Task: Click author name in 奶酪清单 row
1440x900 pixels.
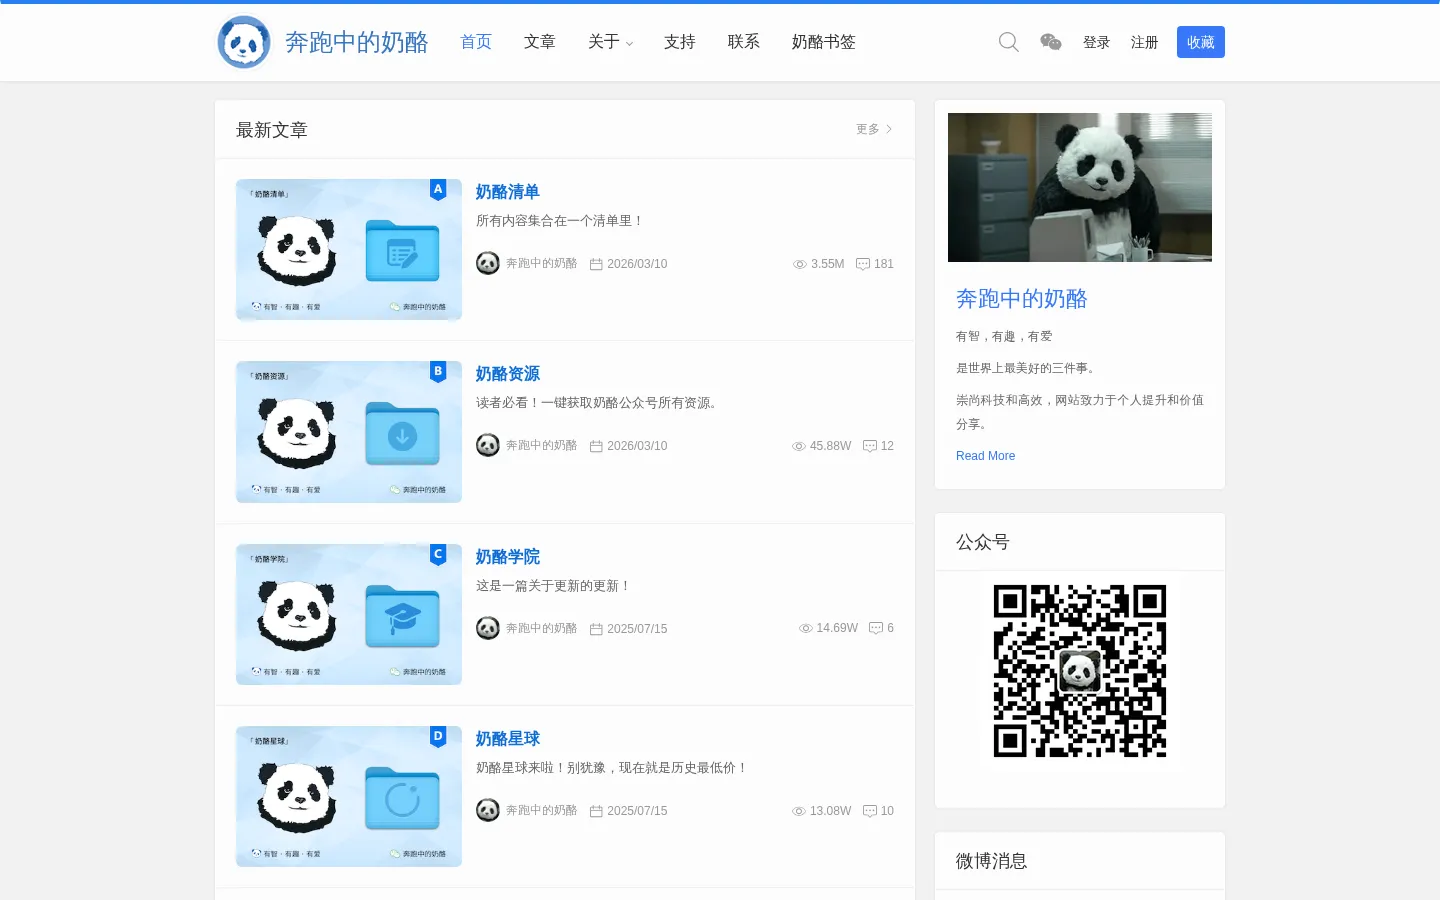Action: (x=542, y=264)
